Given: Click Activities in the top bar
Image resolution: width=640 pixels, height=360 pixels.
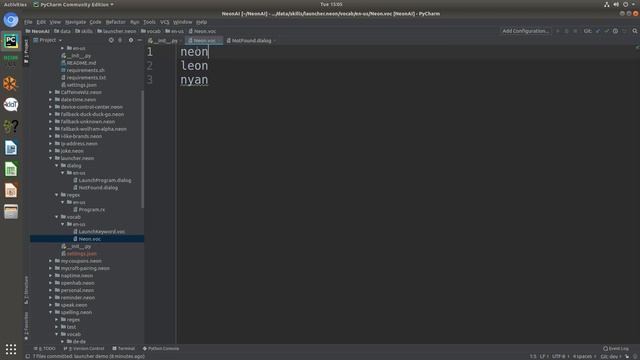Looking at the screenshot, I should [x=15, y=4].
